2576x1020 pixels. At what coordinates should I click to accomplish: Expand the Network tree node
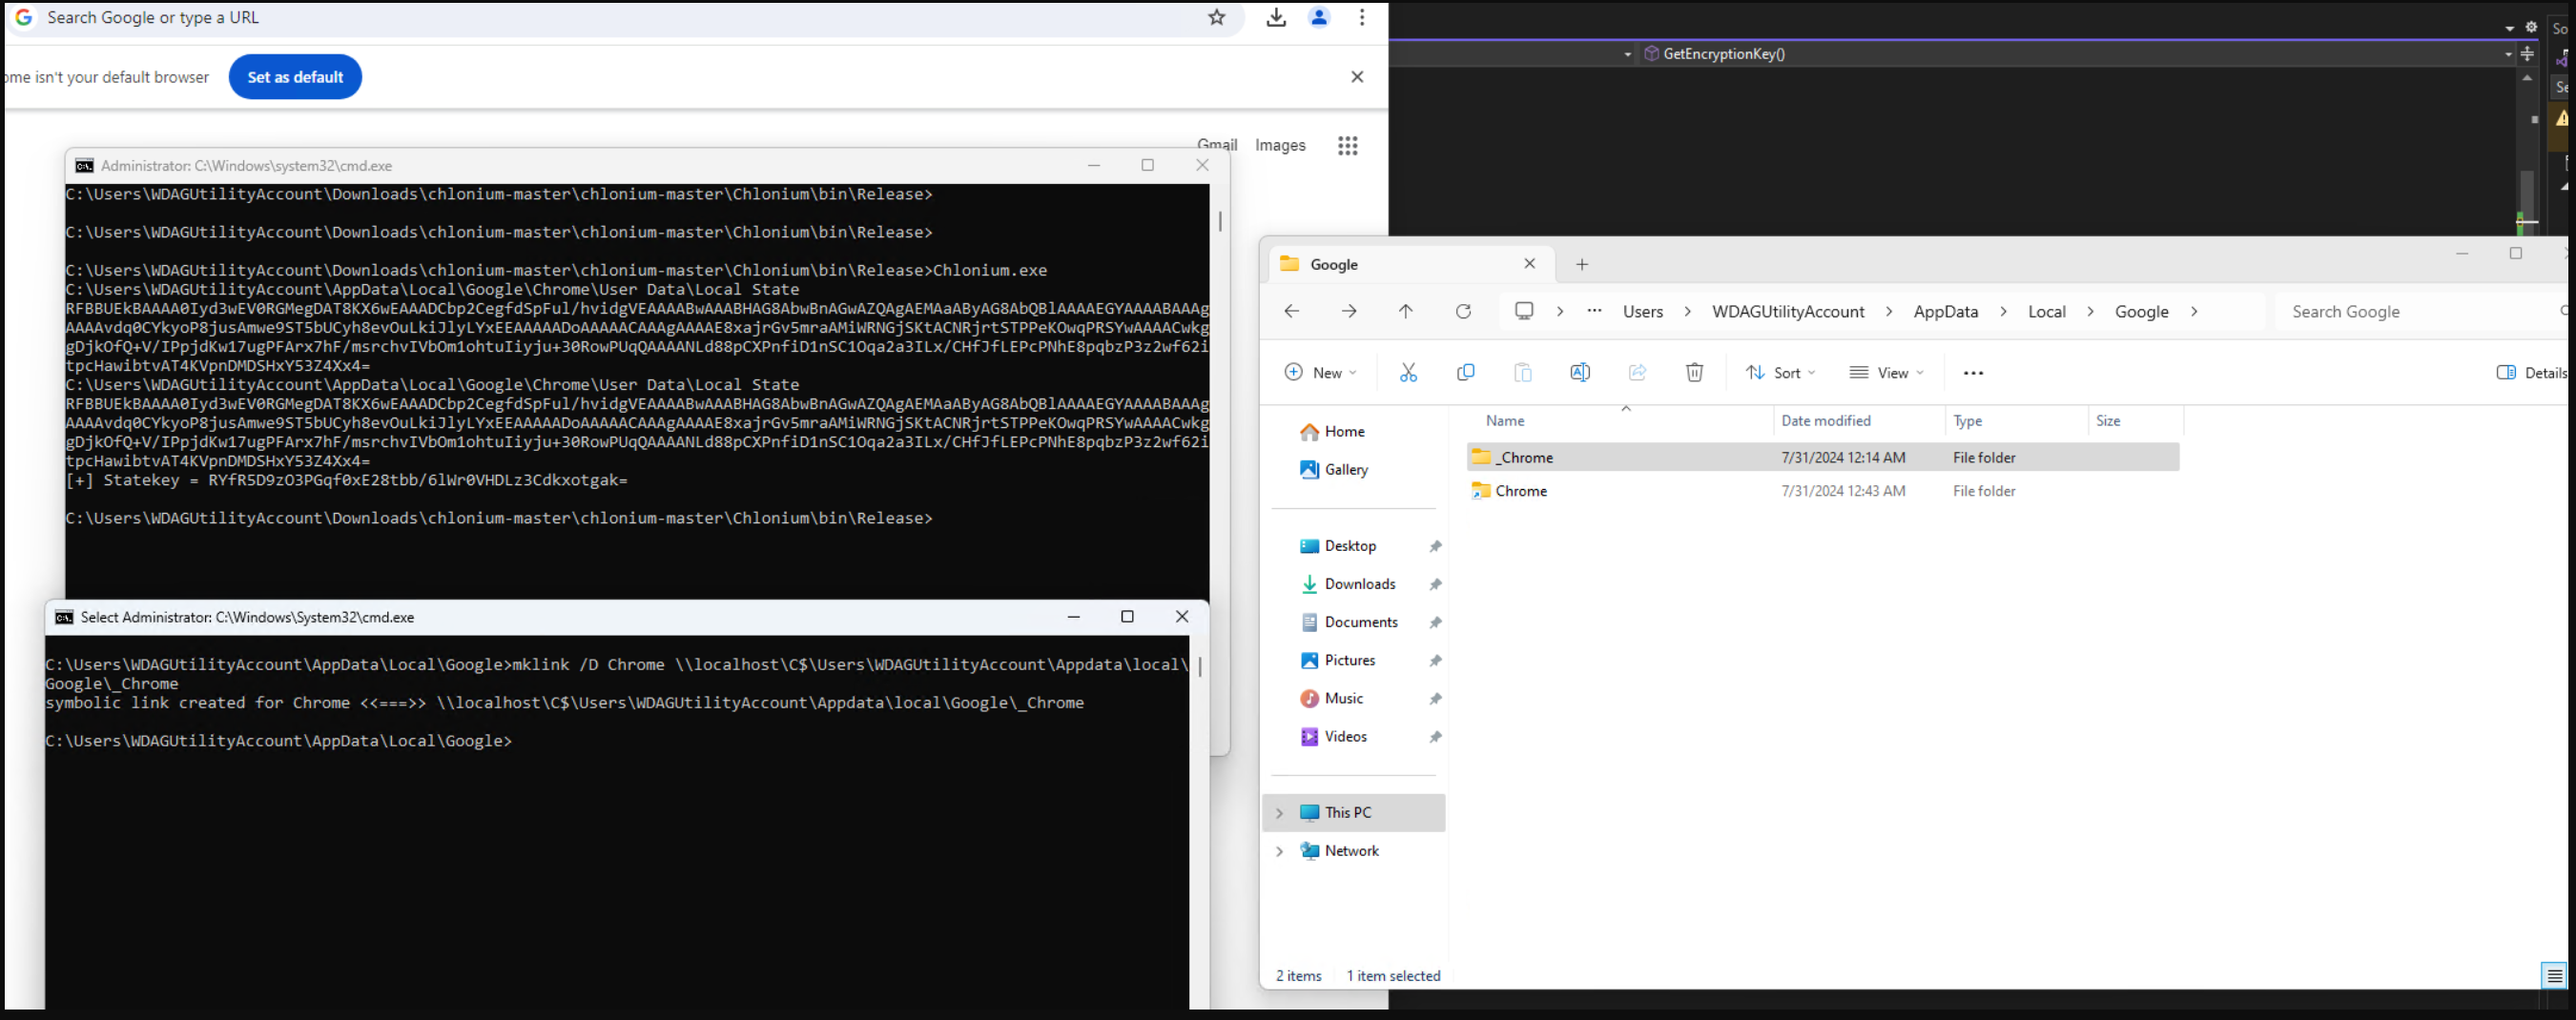(1279, 851)
